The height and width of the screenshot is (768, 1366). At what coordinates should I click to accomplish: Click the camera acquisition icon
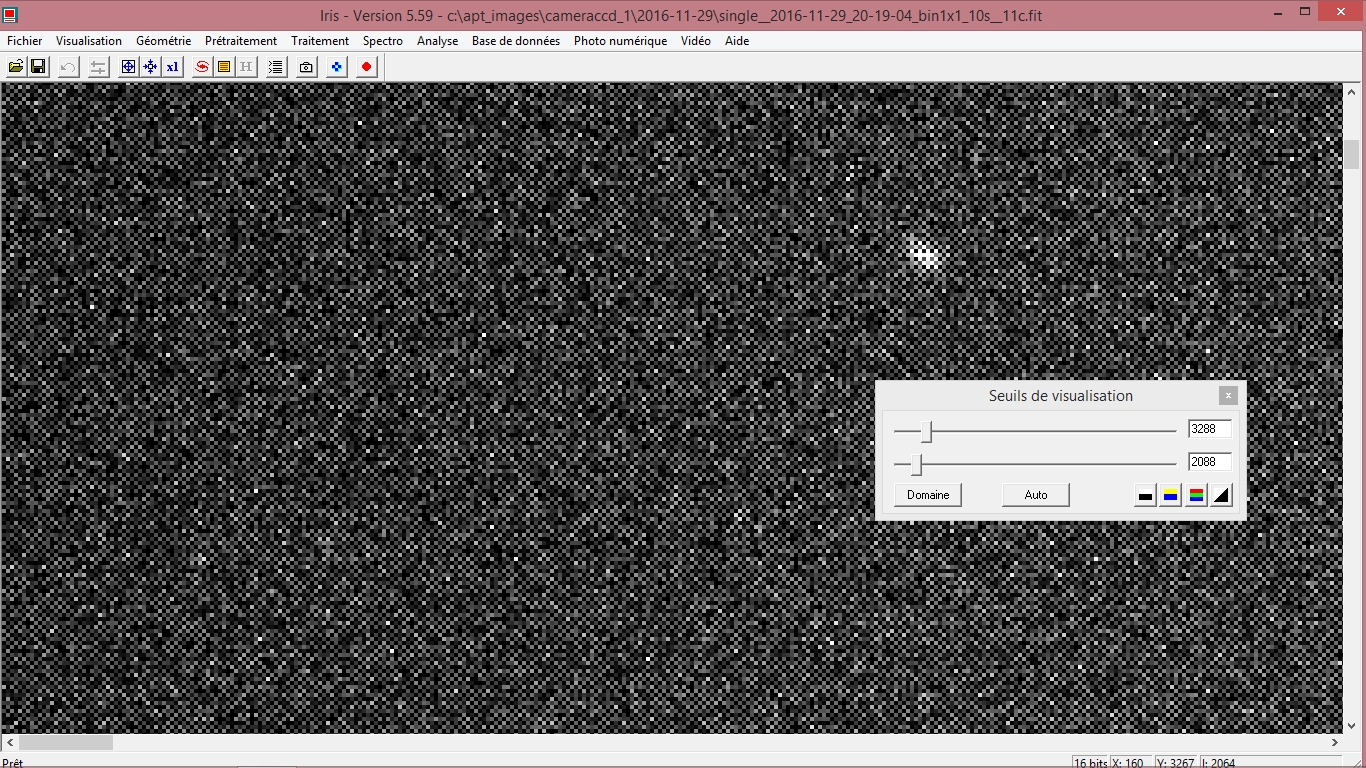tap(306, 67)
